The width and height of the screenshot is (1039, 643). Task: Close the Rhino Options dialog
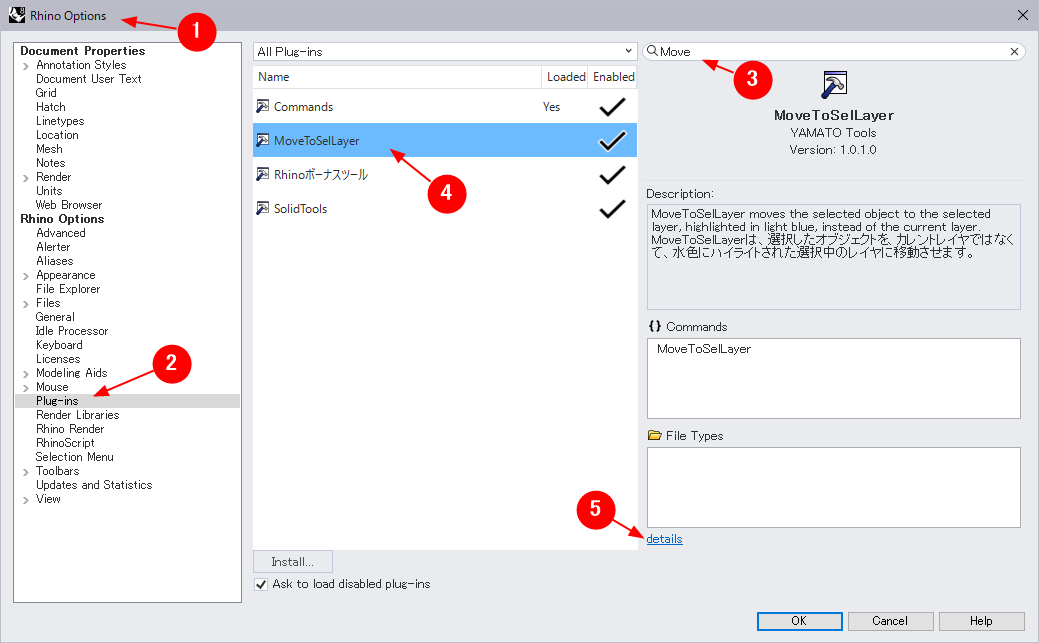(x=1022, y=15)
